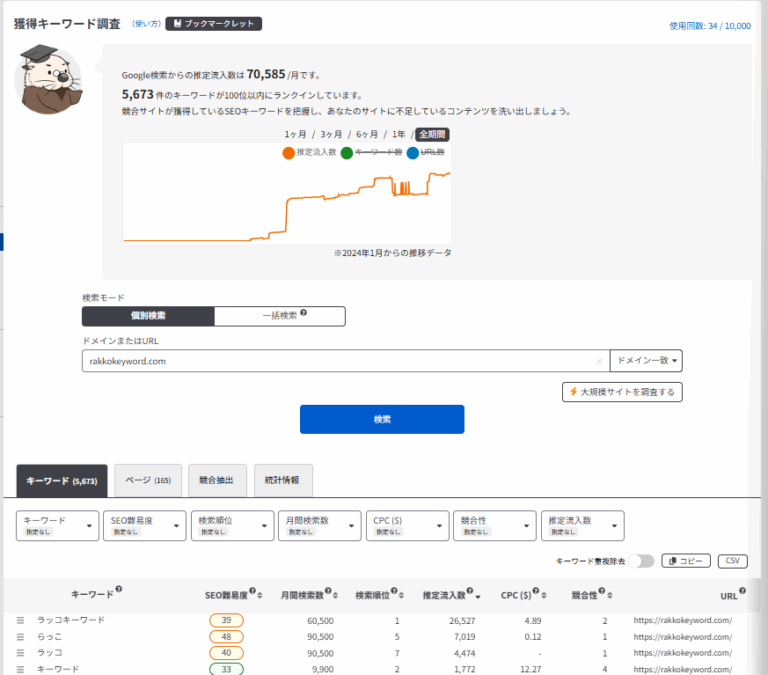Click help icon beside URL column header
Screen dimensions: 768x675
point(743,591)
